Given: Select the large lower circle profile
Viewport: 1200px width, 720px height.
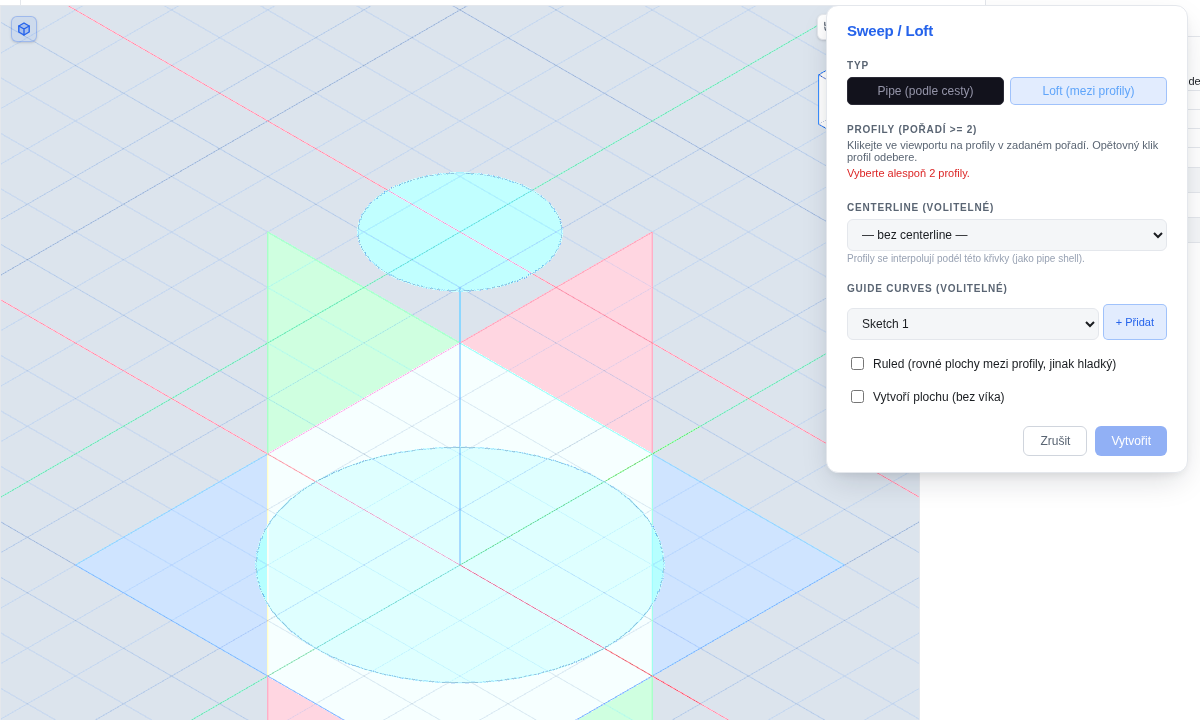Looking at the screenshot, I should [460, 565].
